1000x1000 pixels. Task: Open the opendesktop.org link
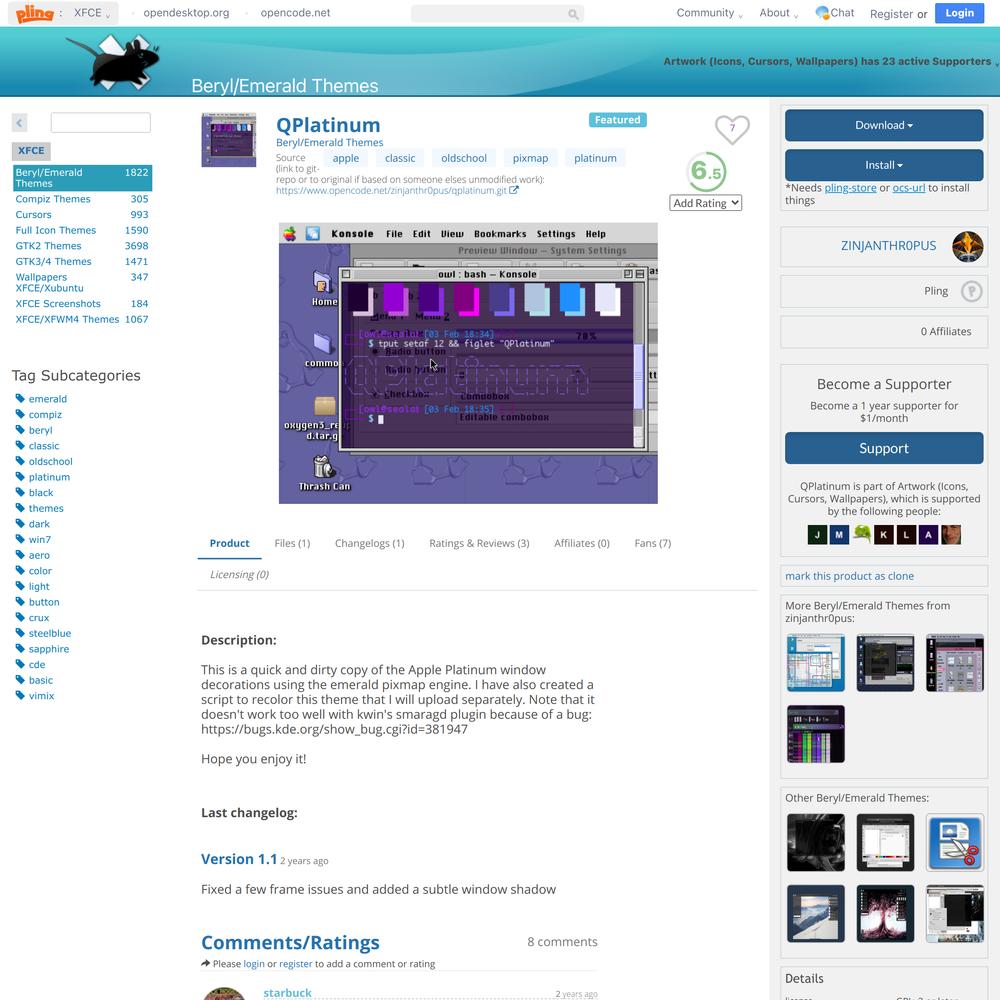tap(186, 13)
